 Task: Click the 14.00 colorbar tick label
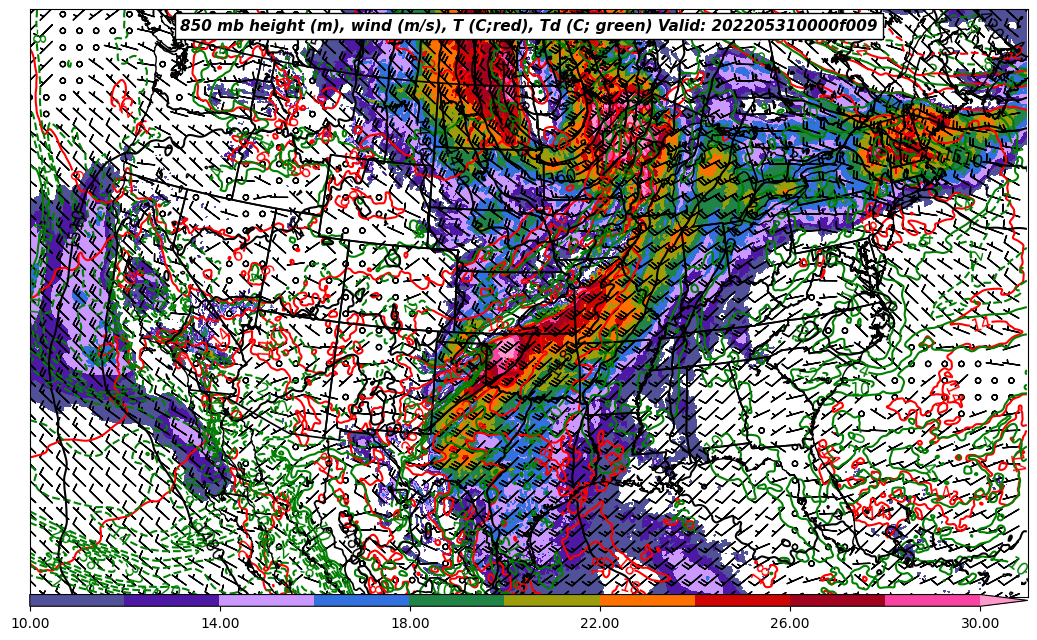[x=220, y=623]
